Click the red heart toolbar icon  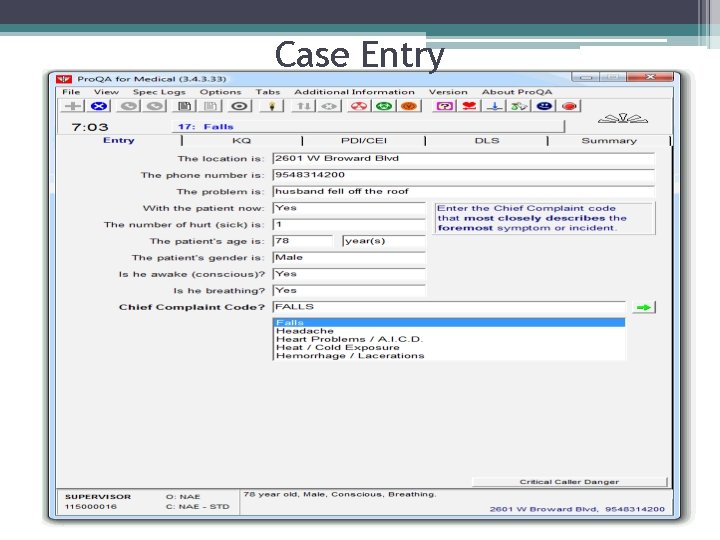[x=469, y=107]
